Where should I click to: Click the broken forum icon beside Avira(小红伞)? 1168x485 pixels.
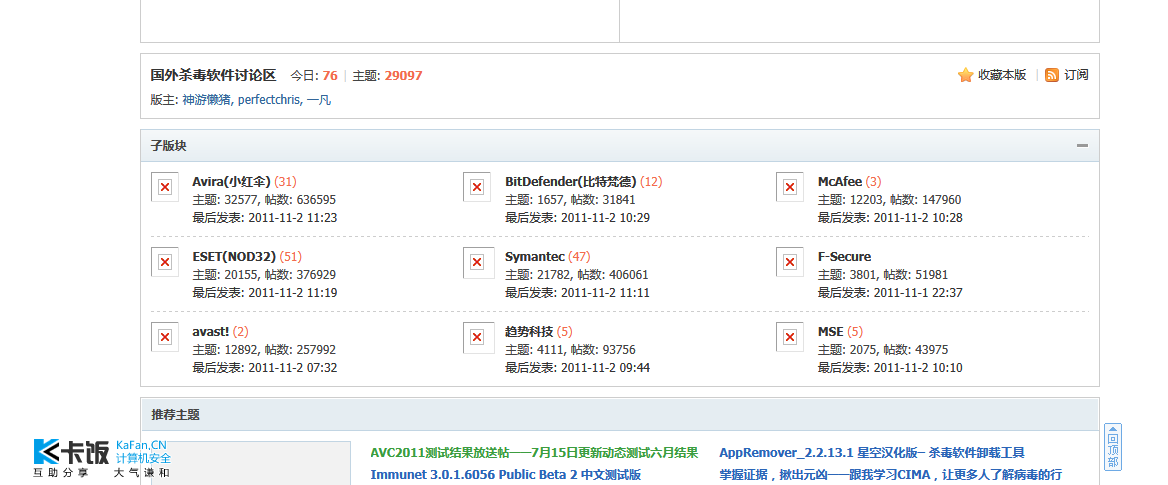[x=165, y=186]
